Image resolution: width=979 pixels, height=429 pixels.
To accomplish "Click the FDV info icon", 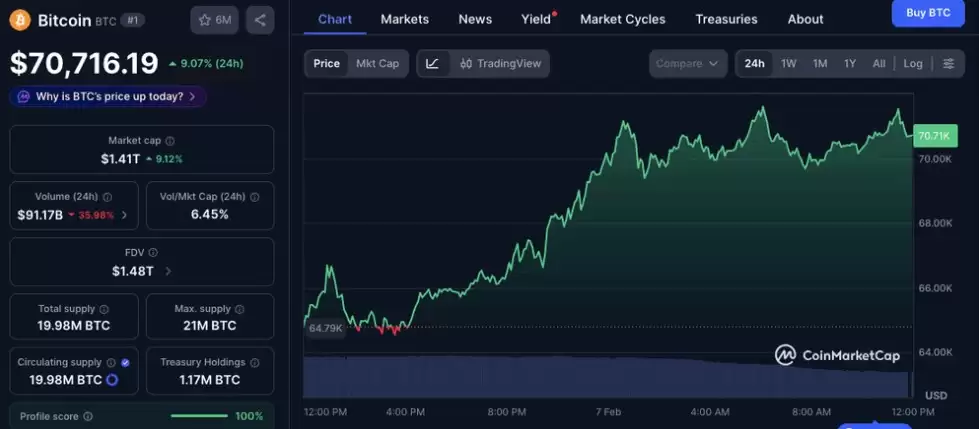I will [x=153, y=254].
